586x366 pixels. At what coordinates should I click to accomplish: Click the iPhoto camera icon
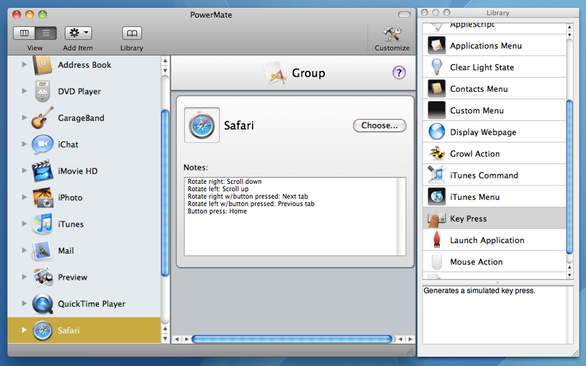(43, 197)
